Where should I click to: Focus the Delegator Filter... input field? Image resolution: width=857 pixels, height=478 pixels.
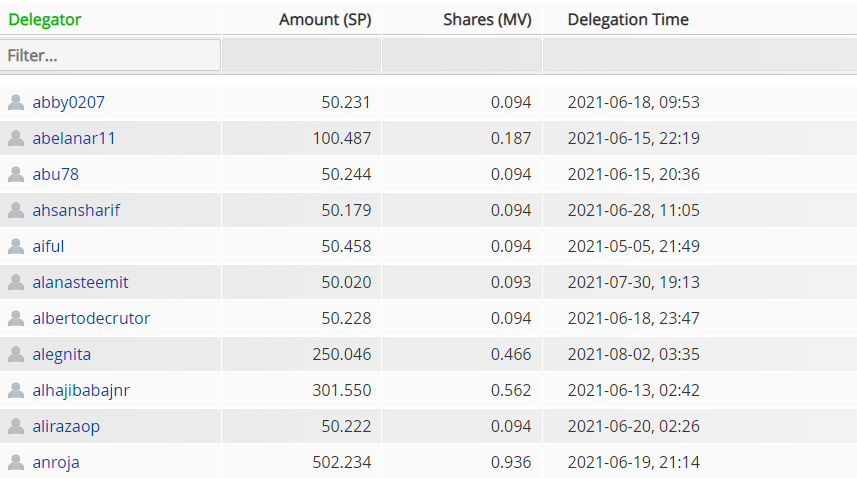coord(110,55)
